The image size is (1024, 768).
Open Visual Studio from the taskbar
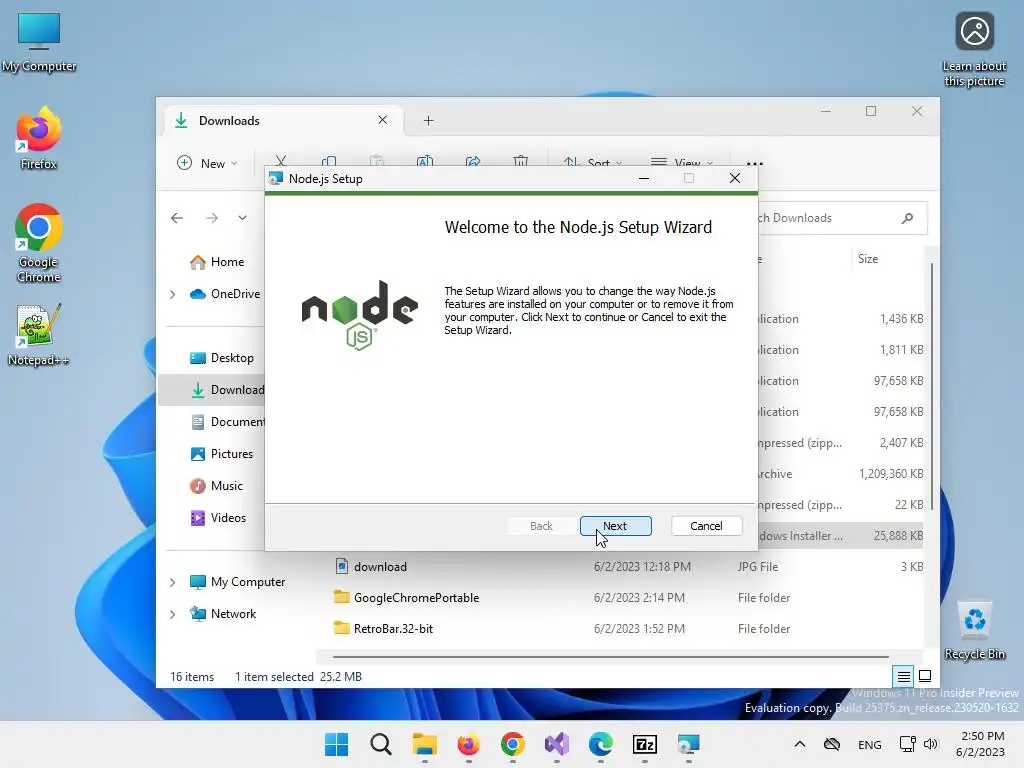pyautogui.click(x=556, y=744)
